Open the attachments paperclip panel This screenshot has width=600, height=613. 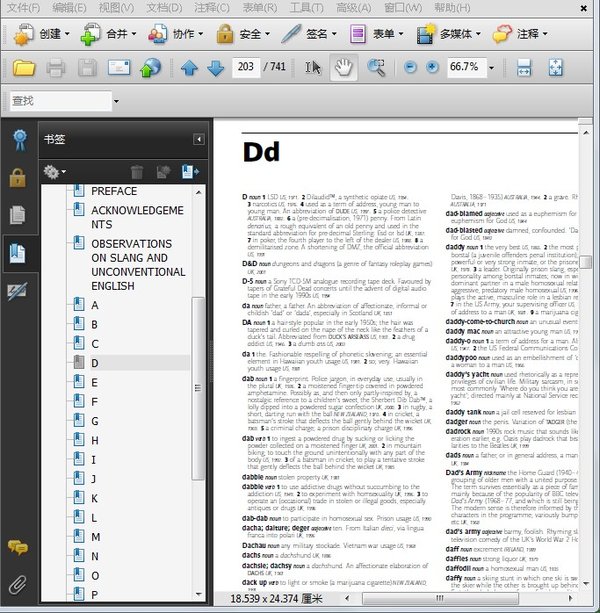point(18,585)
